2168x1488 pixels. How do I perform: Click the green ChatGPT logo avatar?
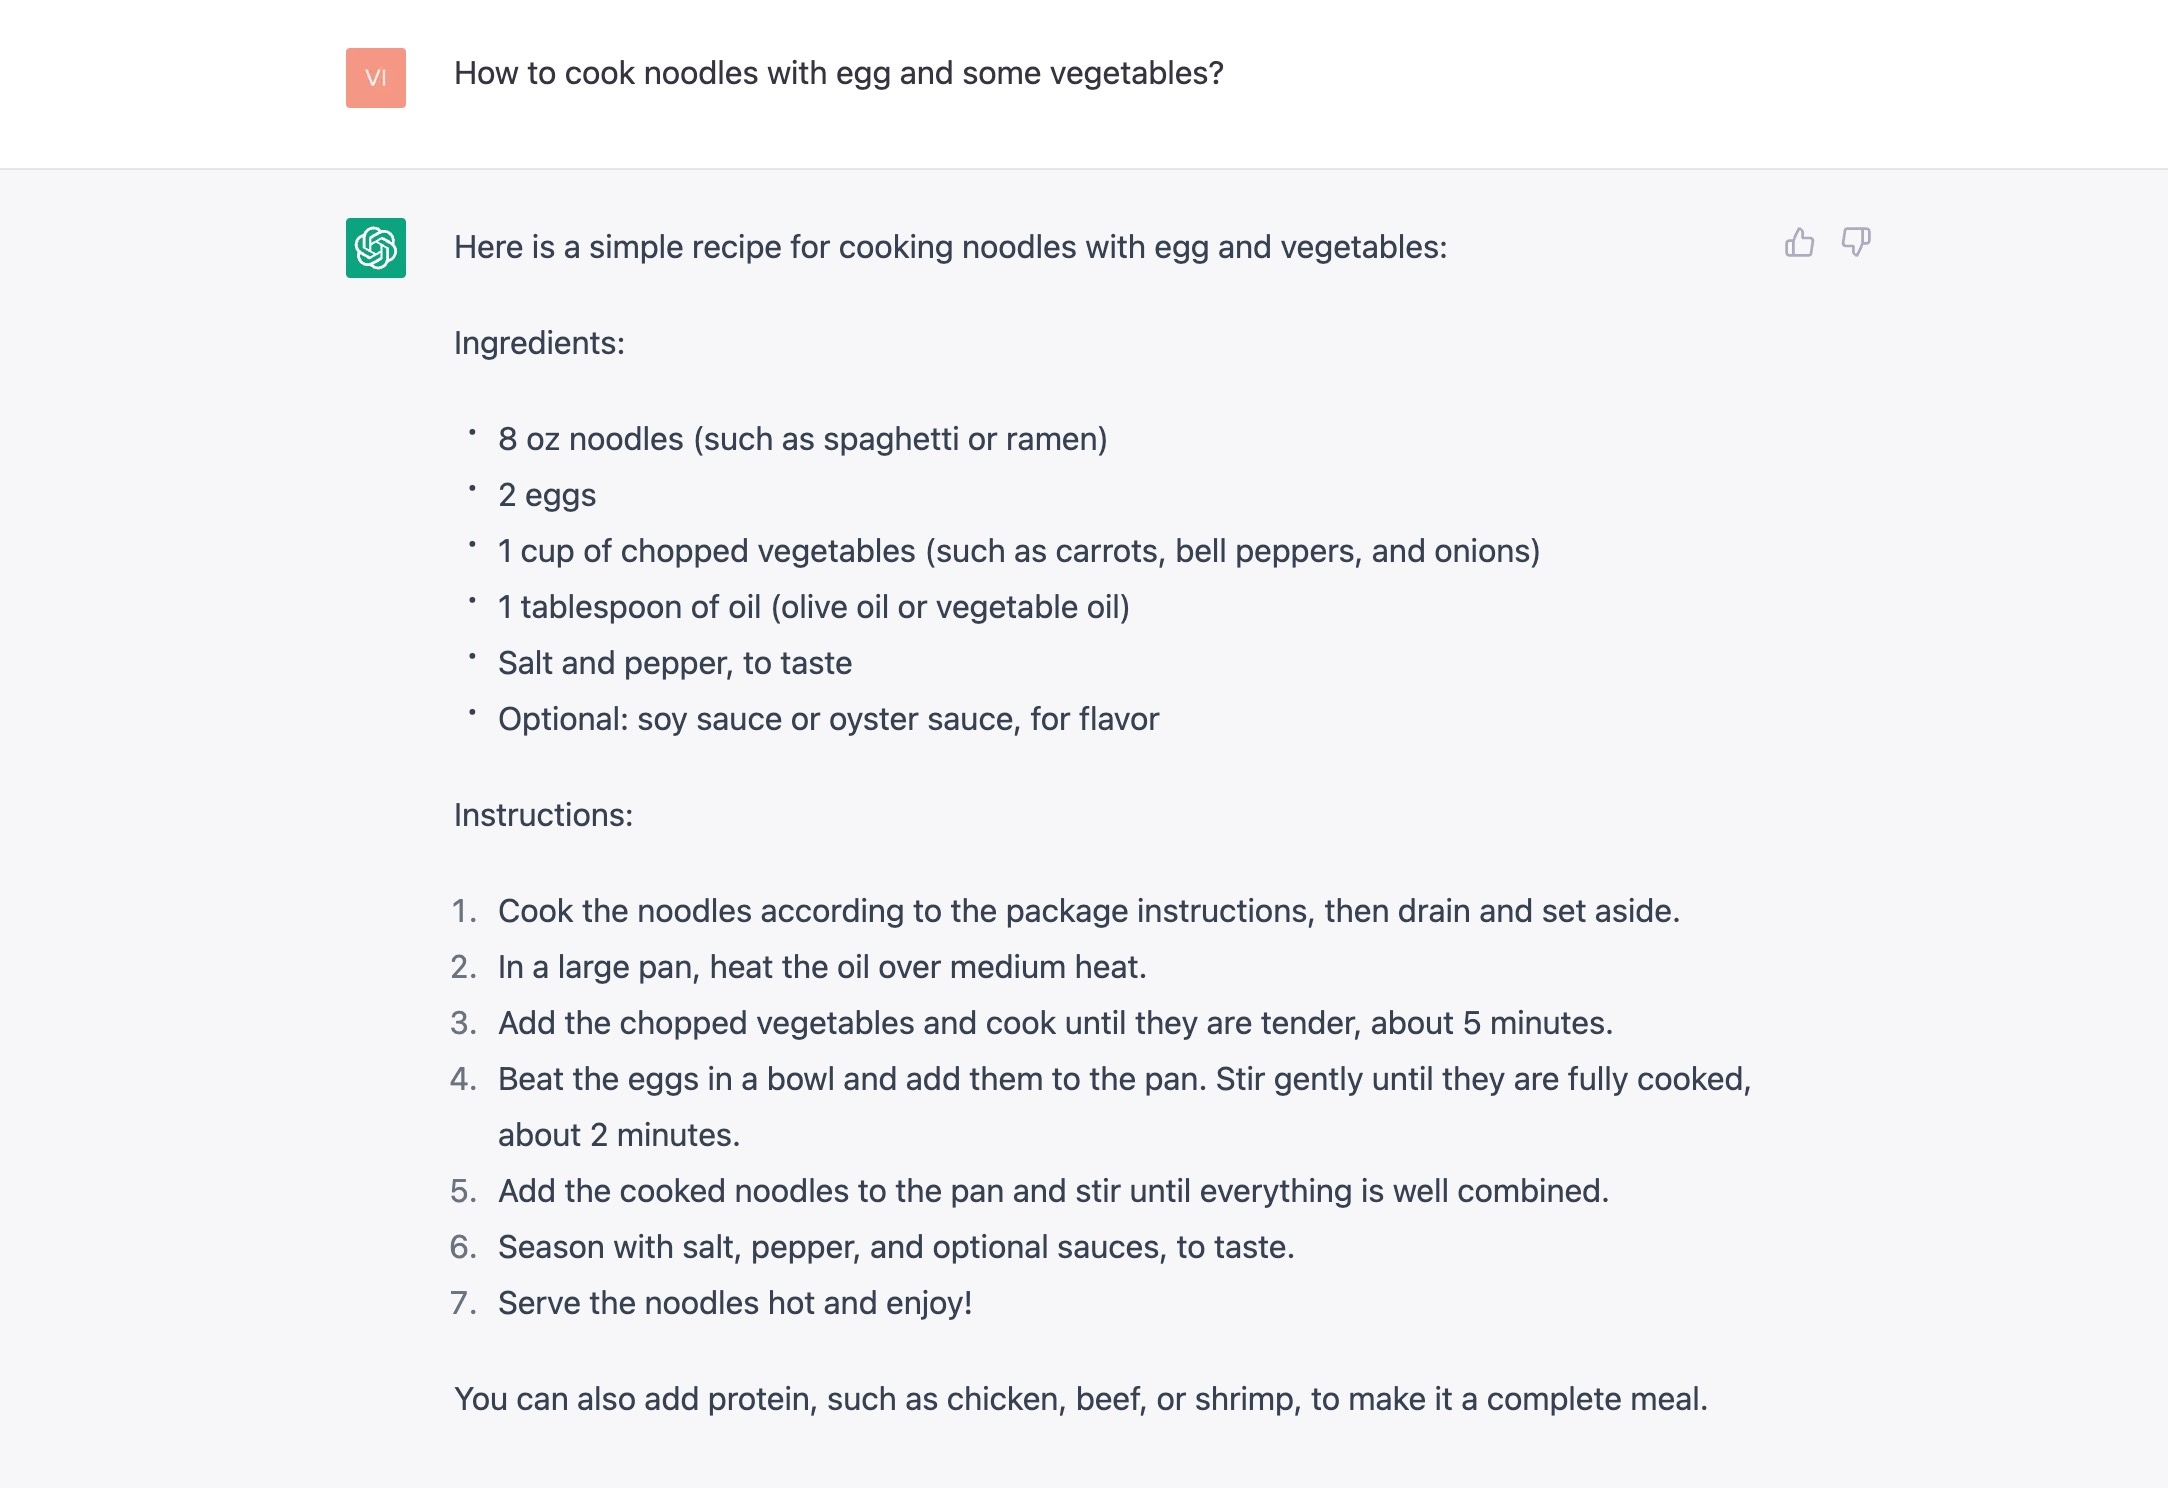[x=376, y=248]
